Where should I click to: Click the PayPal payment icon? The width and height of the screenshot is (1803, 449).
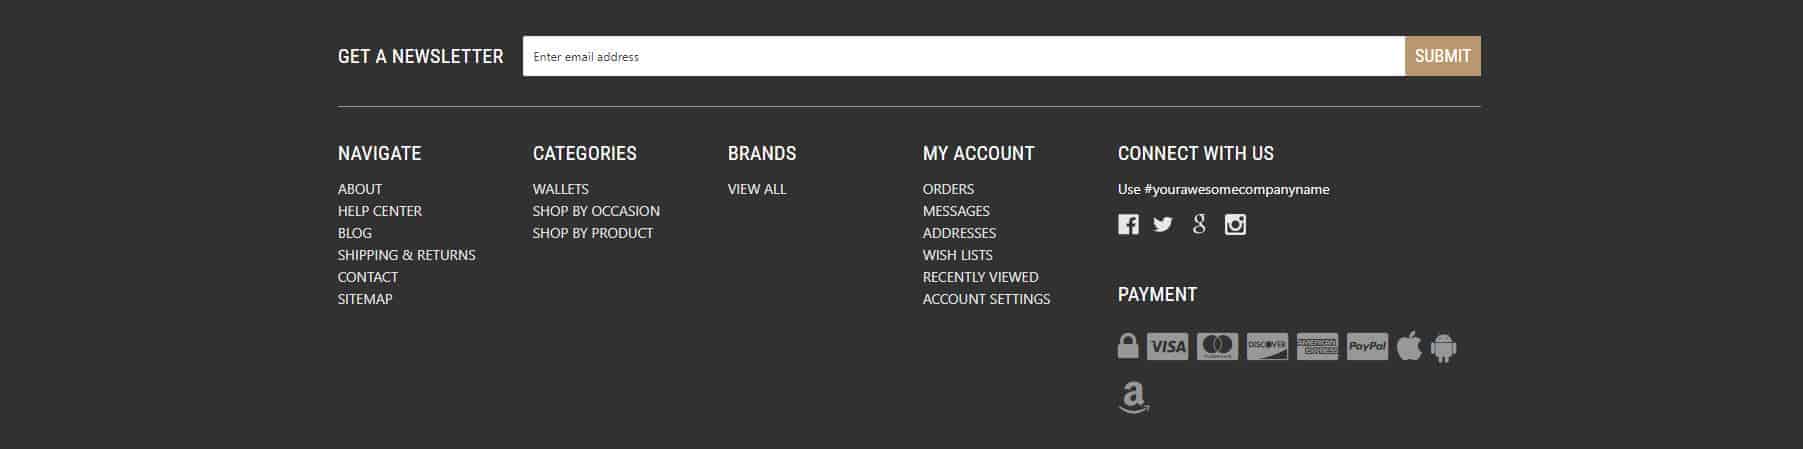(1367, 347)
